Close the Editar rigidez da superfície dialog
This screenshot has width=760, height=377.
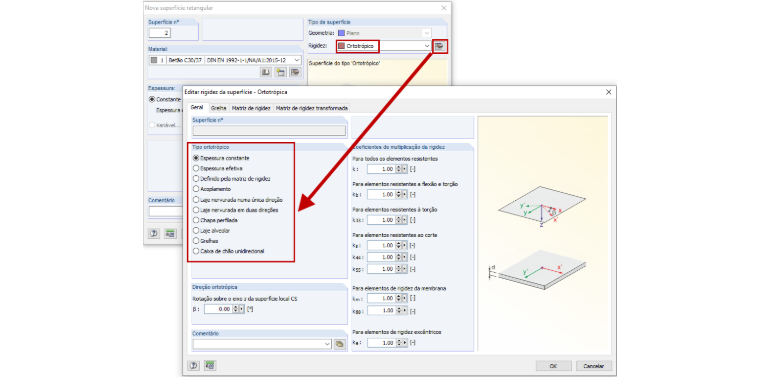(x=609, y=92)
